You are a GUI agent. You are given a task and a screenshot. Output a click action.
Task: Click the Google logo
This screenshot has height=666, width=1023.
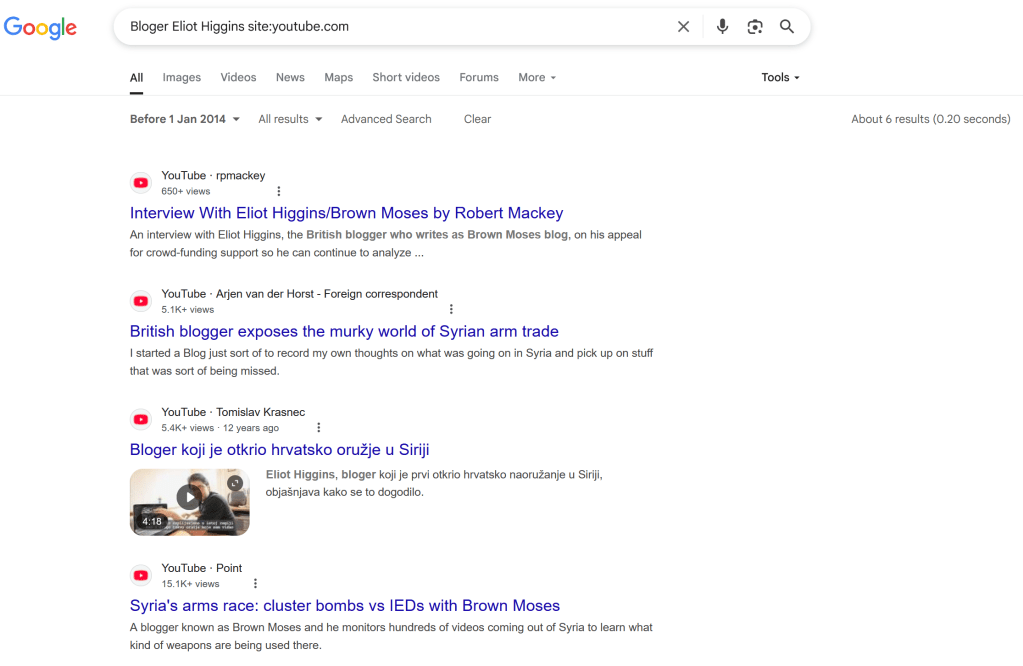pos(40,28)
